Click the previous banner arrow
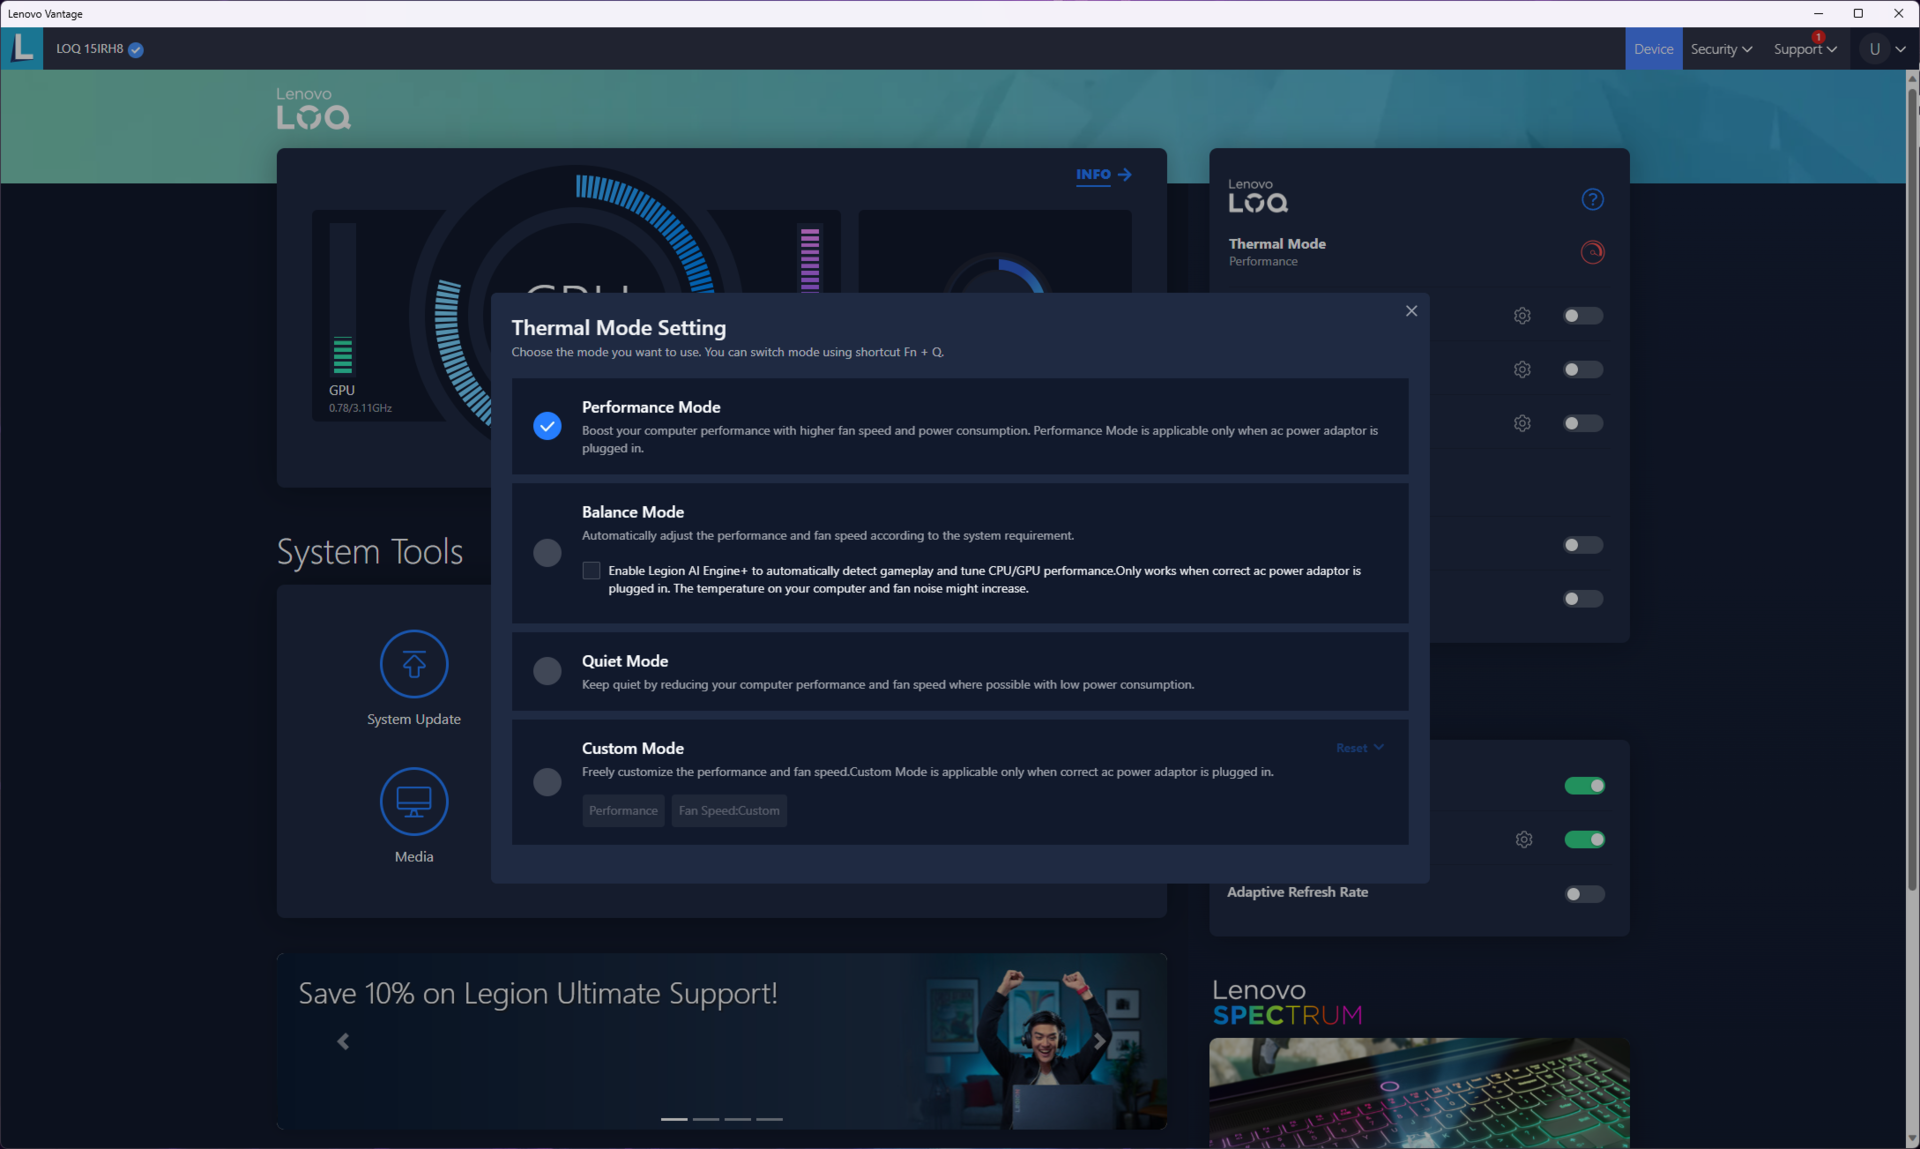Viewport: 1920px width, 1149px height. point(343,1041)
